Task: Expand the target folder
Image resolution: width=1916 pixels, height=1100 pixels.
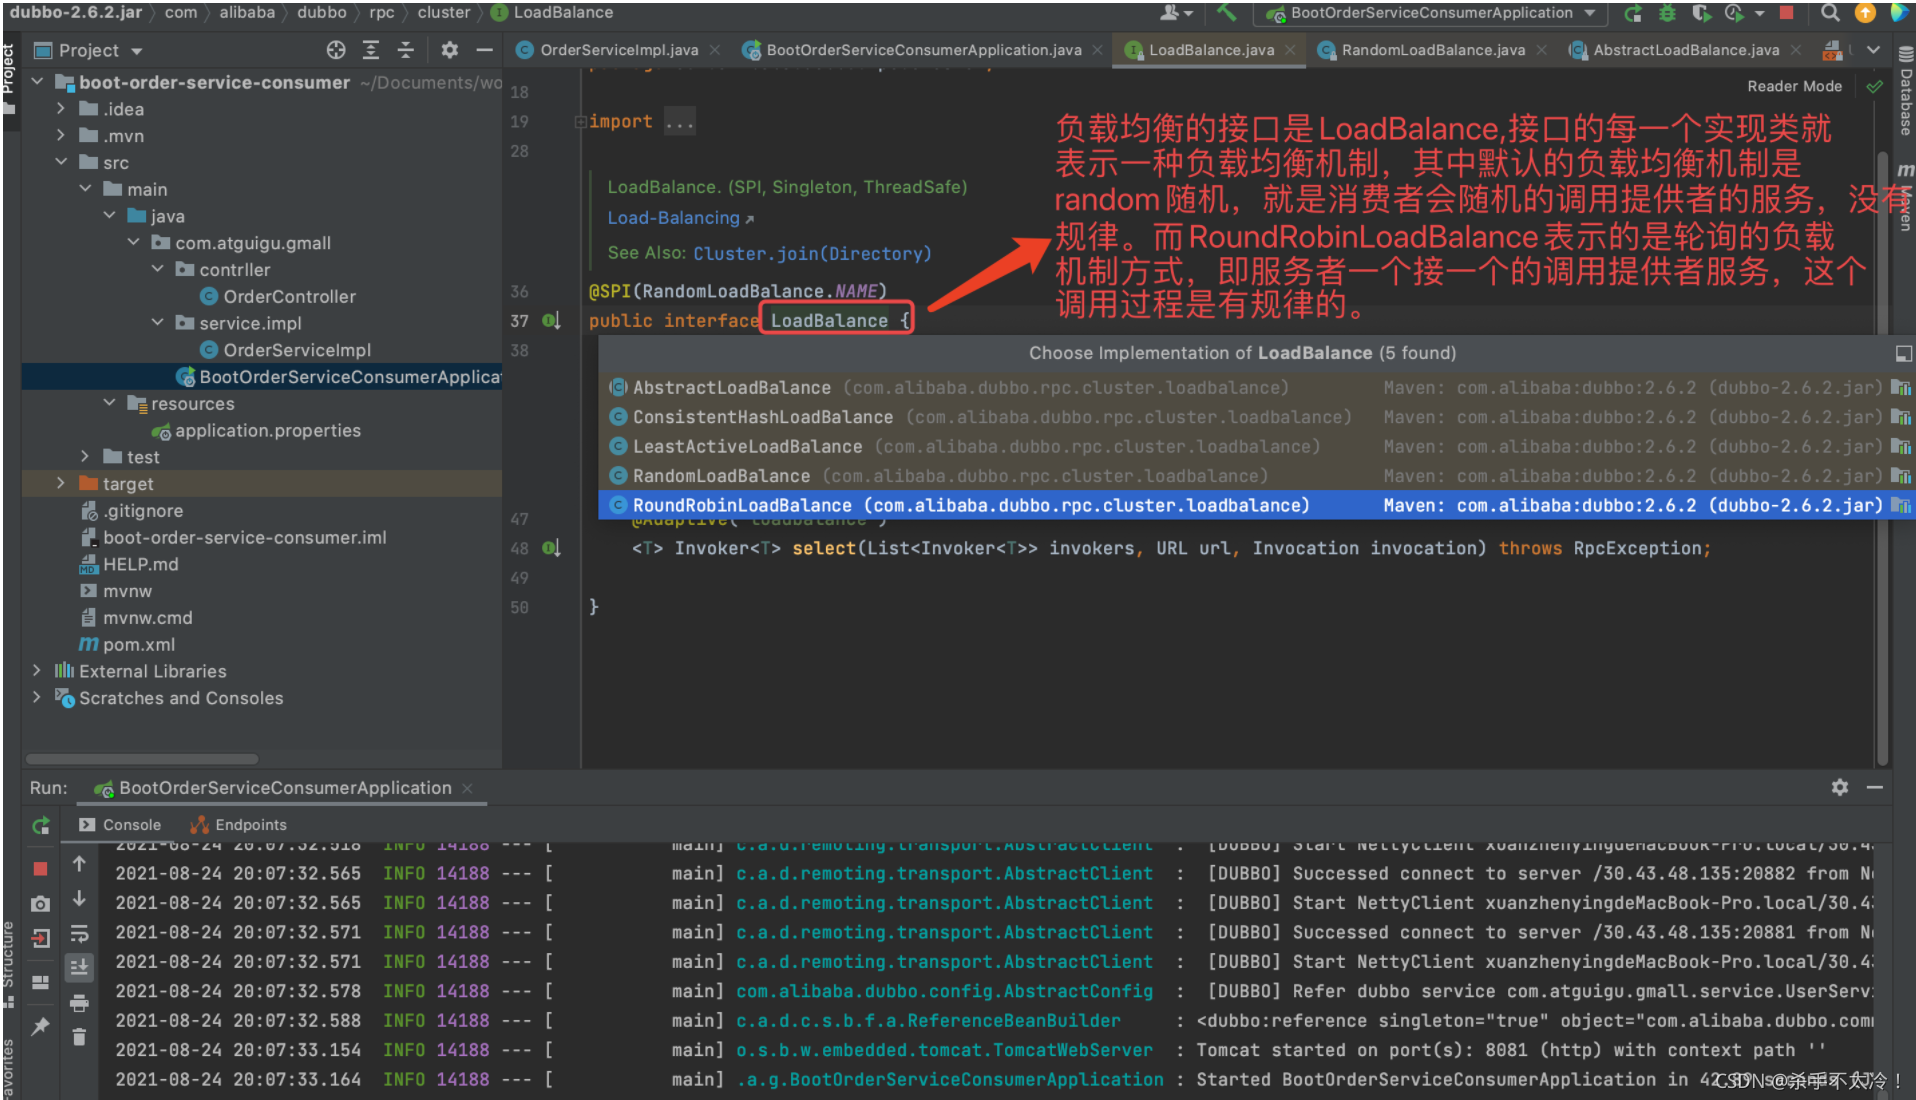Action: (x=61, y=483)
